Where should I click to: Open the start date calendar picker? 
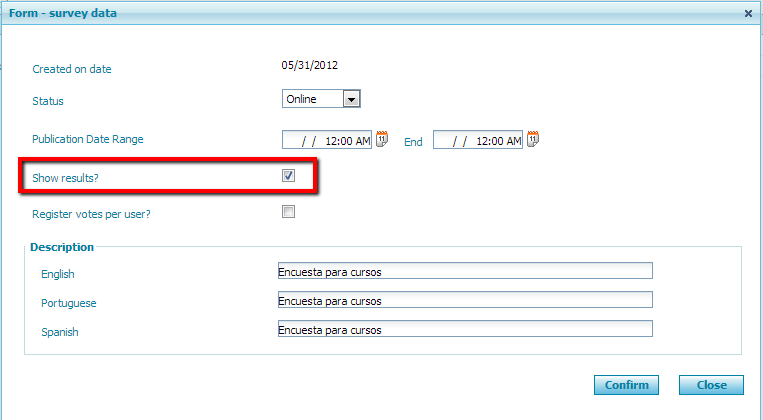[381, 139]
